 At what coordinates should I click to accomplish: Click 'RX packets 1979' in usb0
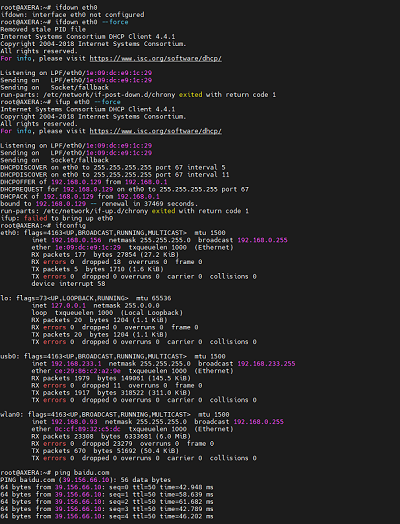(60, 378)
